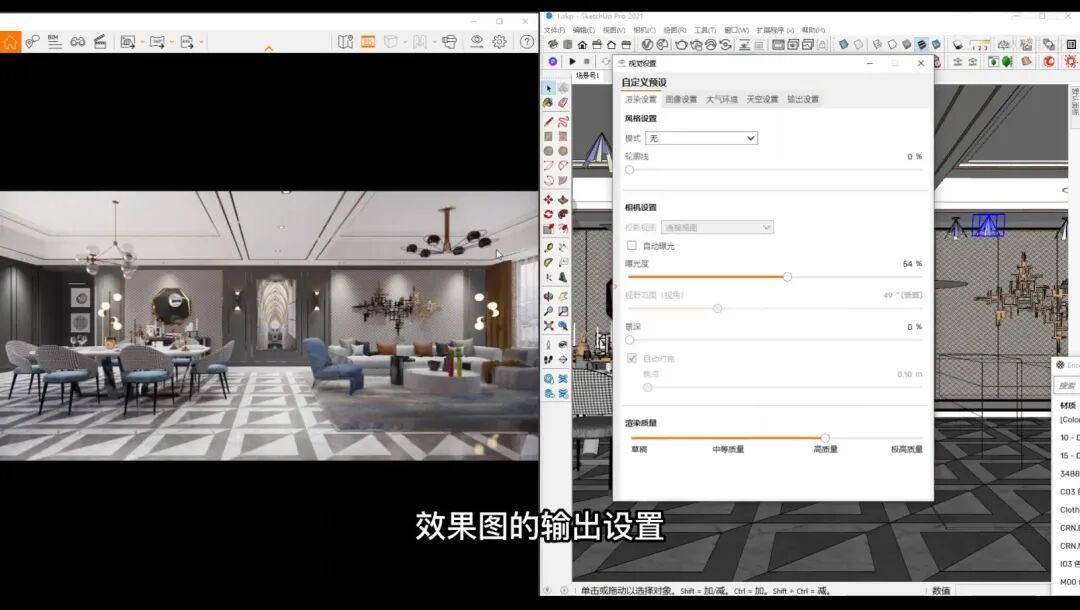Open the map icon in Enscape toolbar
The width and height of the screenshot is (1080, 610).
click(346, 42)
